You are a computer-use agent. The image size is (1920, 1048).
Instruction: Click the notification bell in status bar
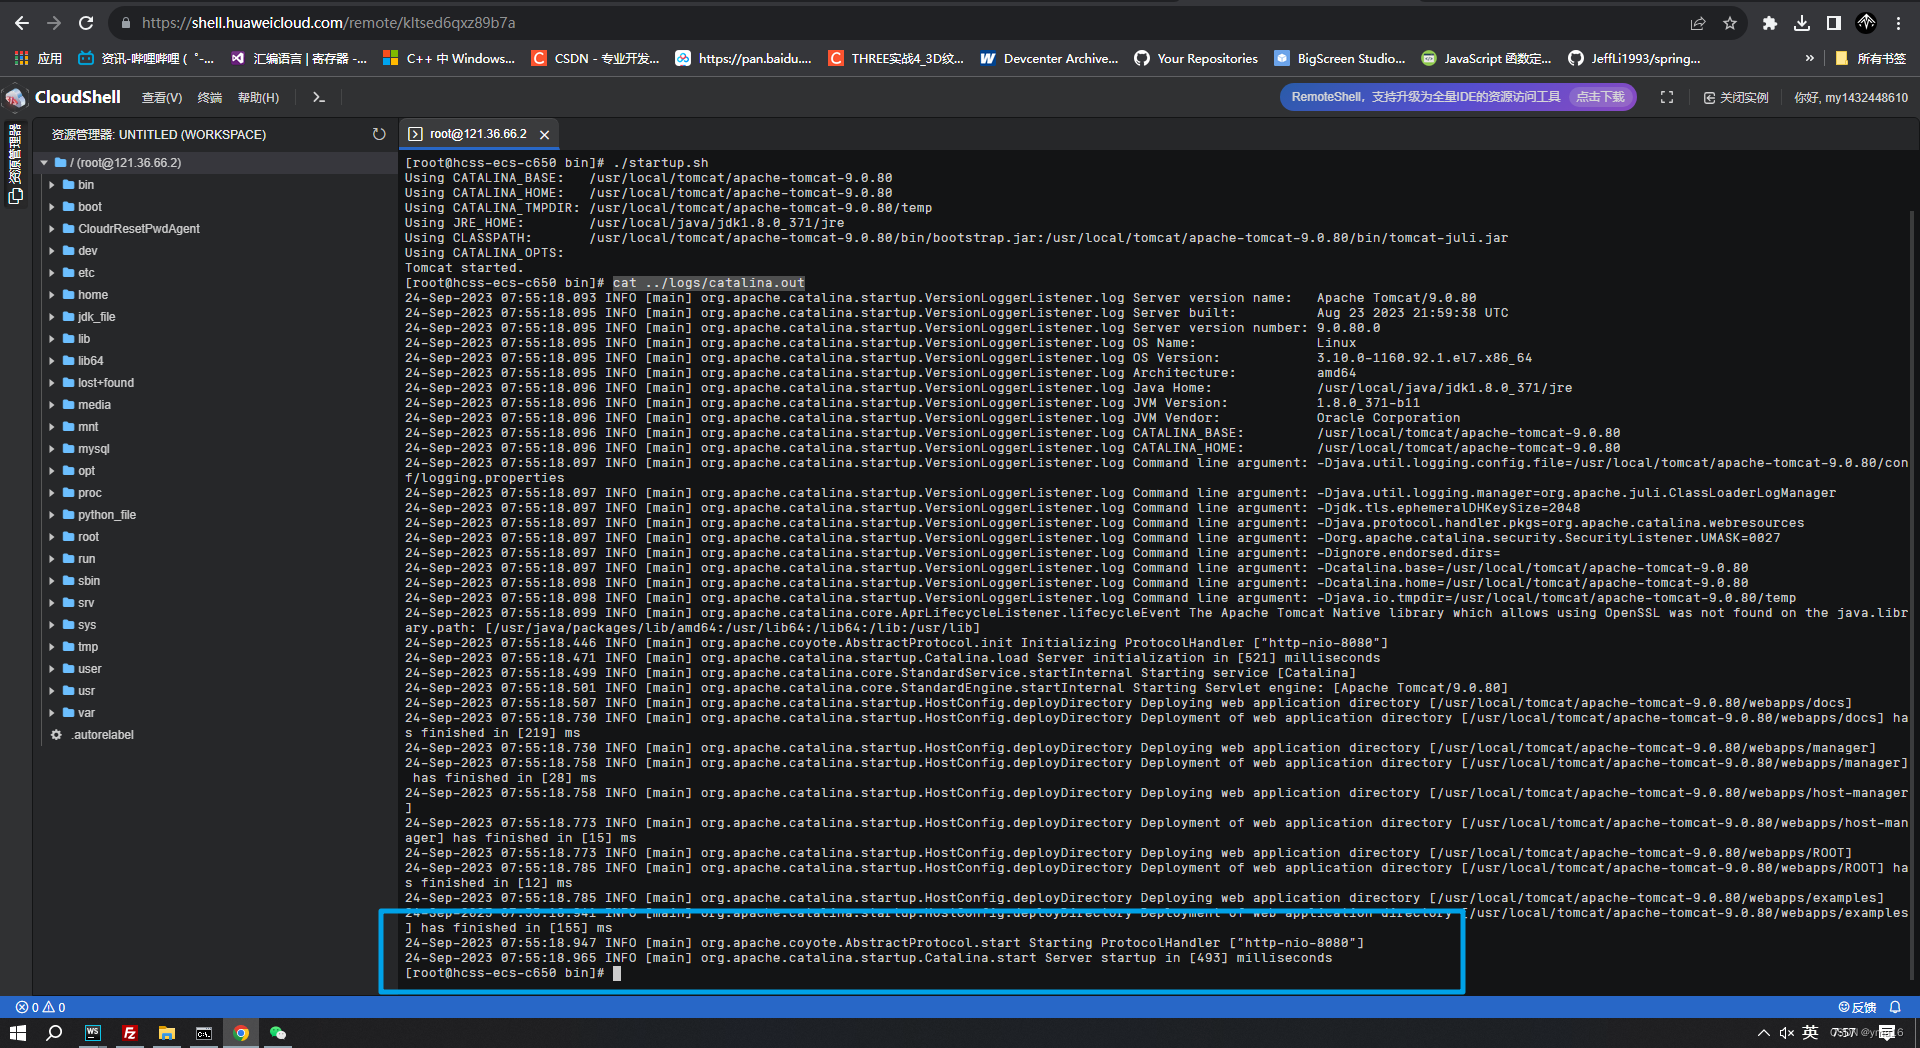[1895, 1007]
